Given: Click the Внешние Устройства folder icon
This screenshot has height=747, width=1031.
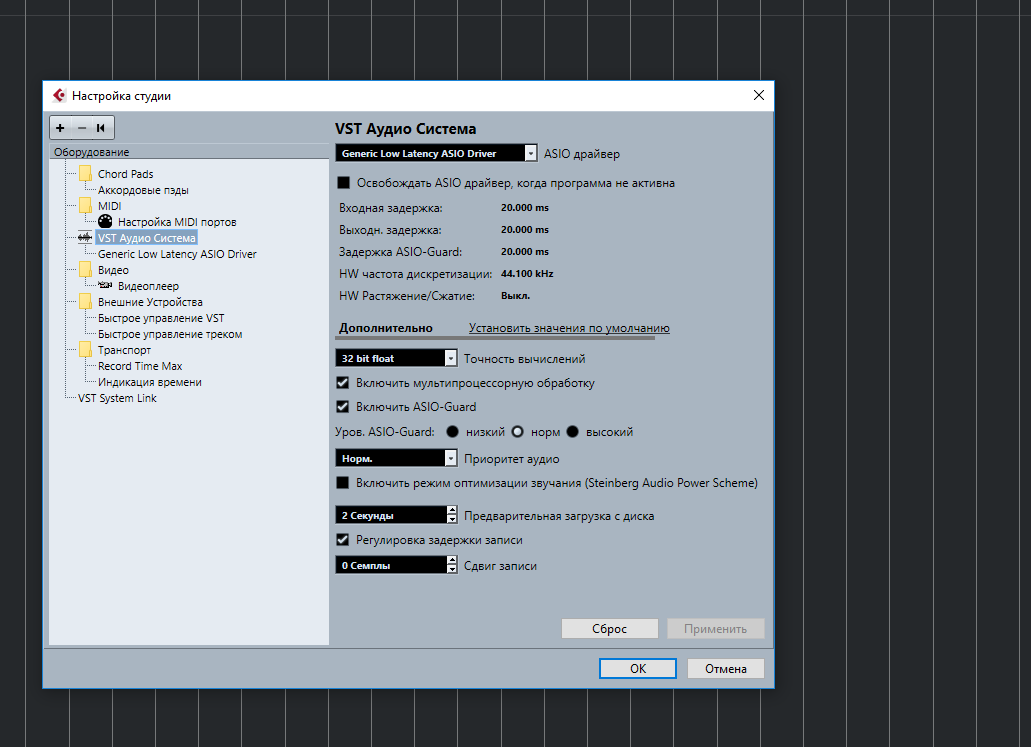Looking at the screenshot, I should (x=85, y=302).
